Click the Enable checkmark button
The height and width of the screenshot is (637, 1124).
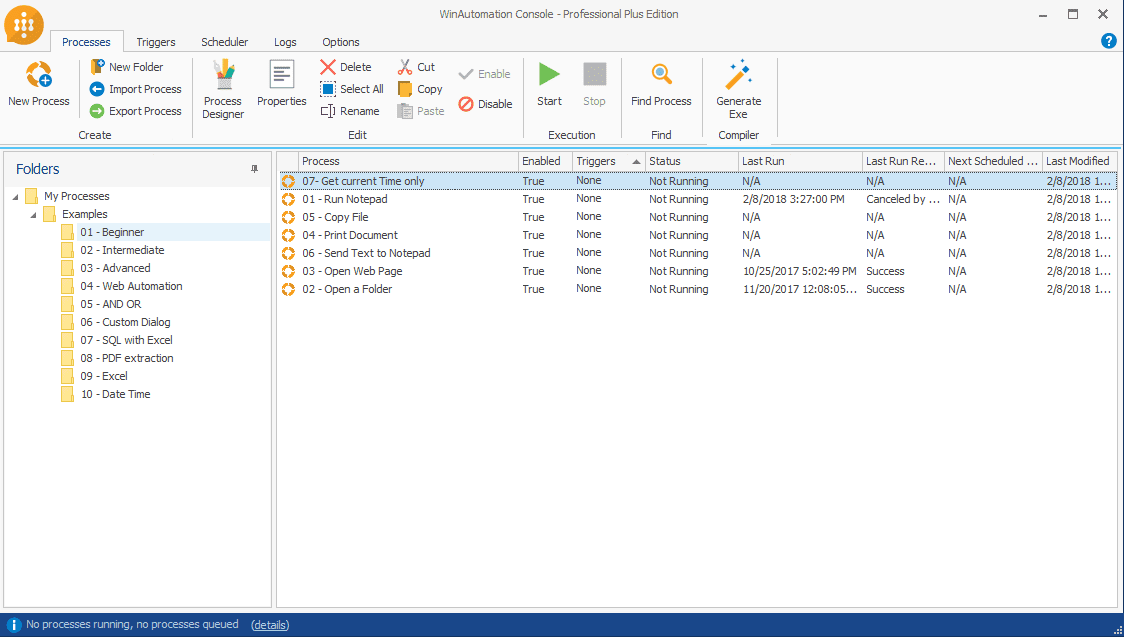(485, 74)
